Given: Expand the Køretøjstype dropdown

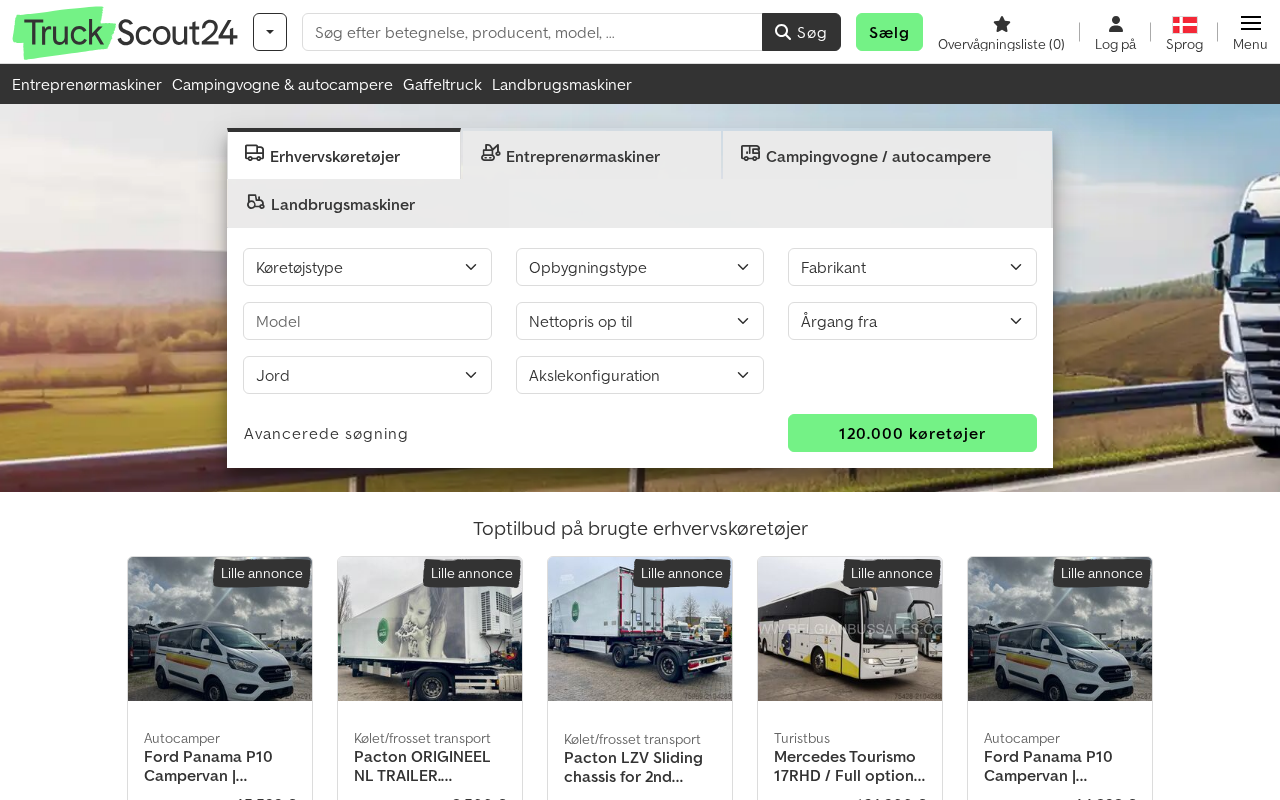Looking at the screenshot, I should [367, 267].
